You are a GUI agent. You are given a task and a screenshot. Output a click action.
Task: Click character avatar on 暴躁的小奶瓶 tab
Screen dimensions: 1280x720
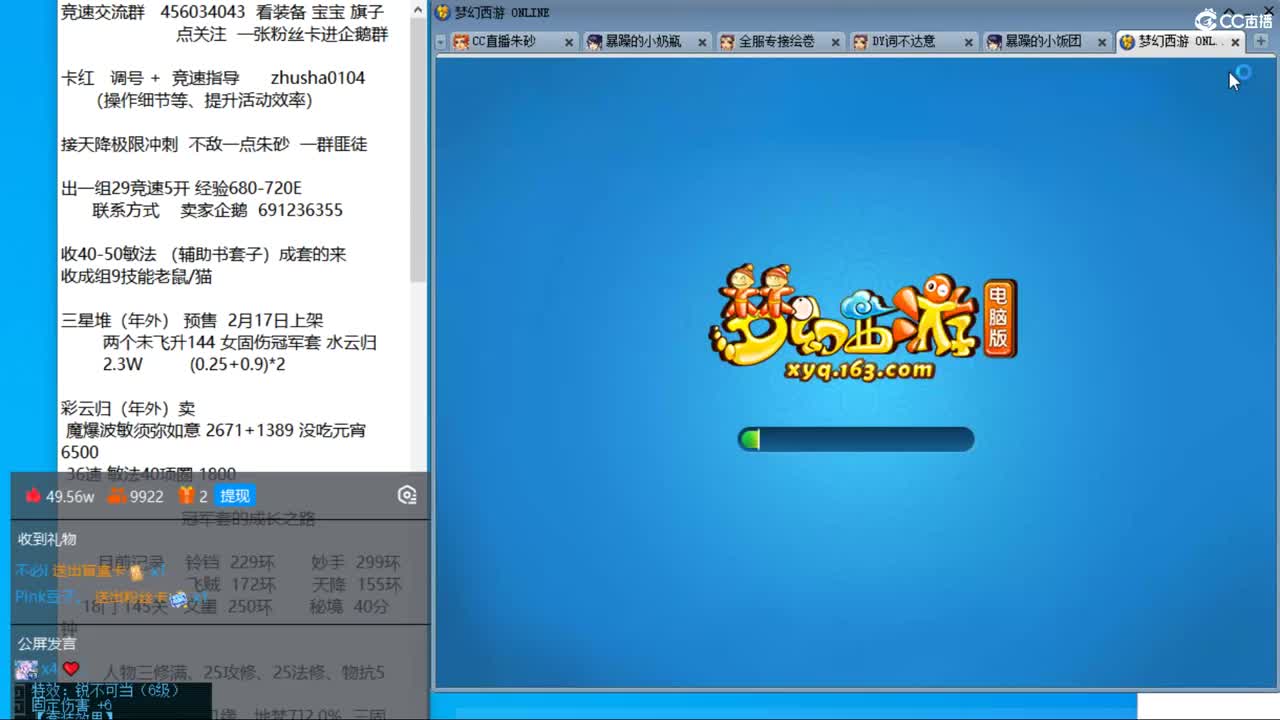point(594,42)
